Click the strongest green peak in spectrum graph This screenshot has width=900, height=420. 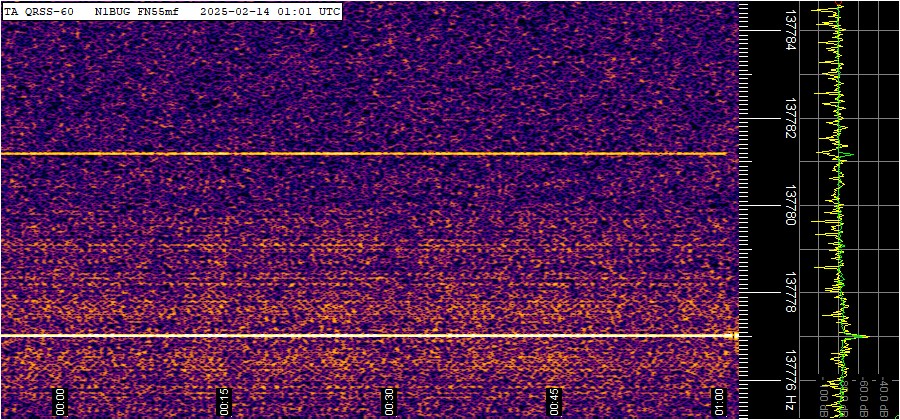pyautogui.click(x=865, y=336)
